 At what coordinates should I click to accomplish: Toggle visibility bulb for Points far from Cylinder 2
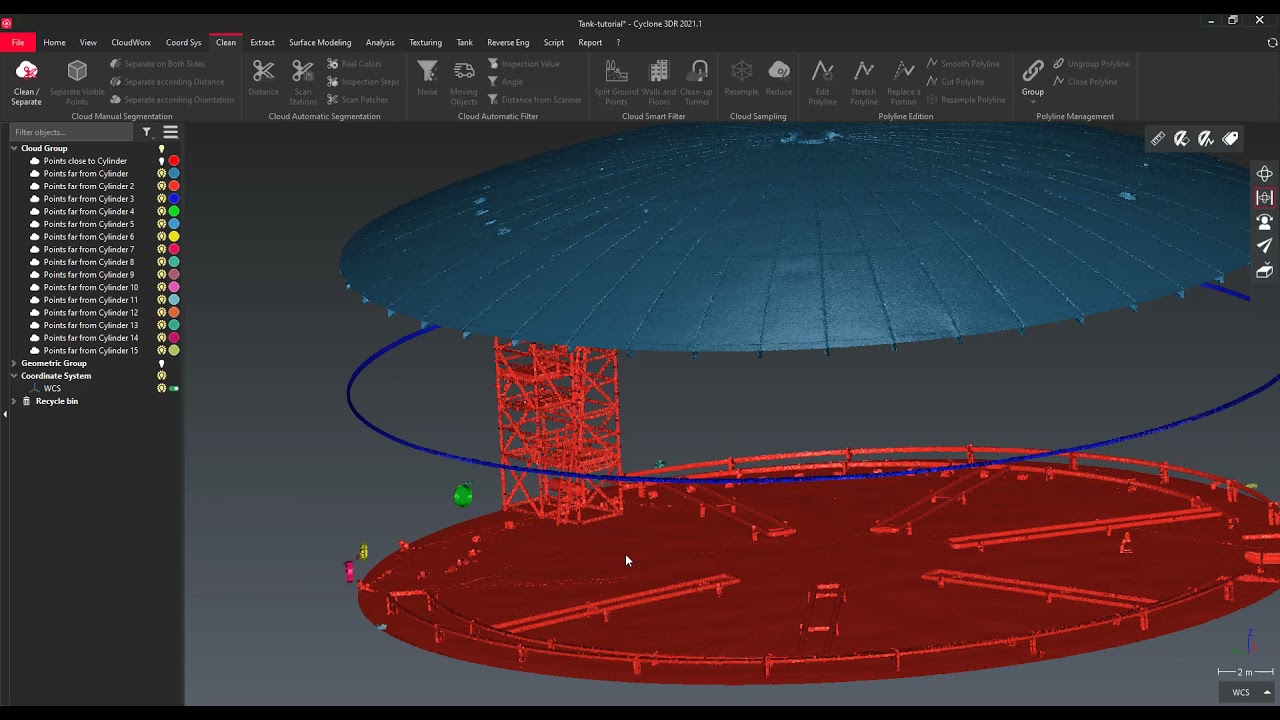pos(161,186)
